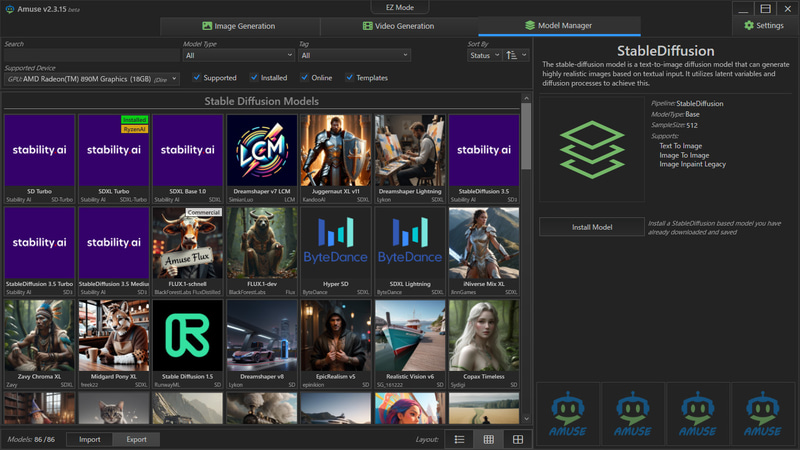Uncheck the Supported filter checkbox
Viewport: 800px width, 450px height.
(x=197, y=77)
